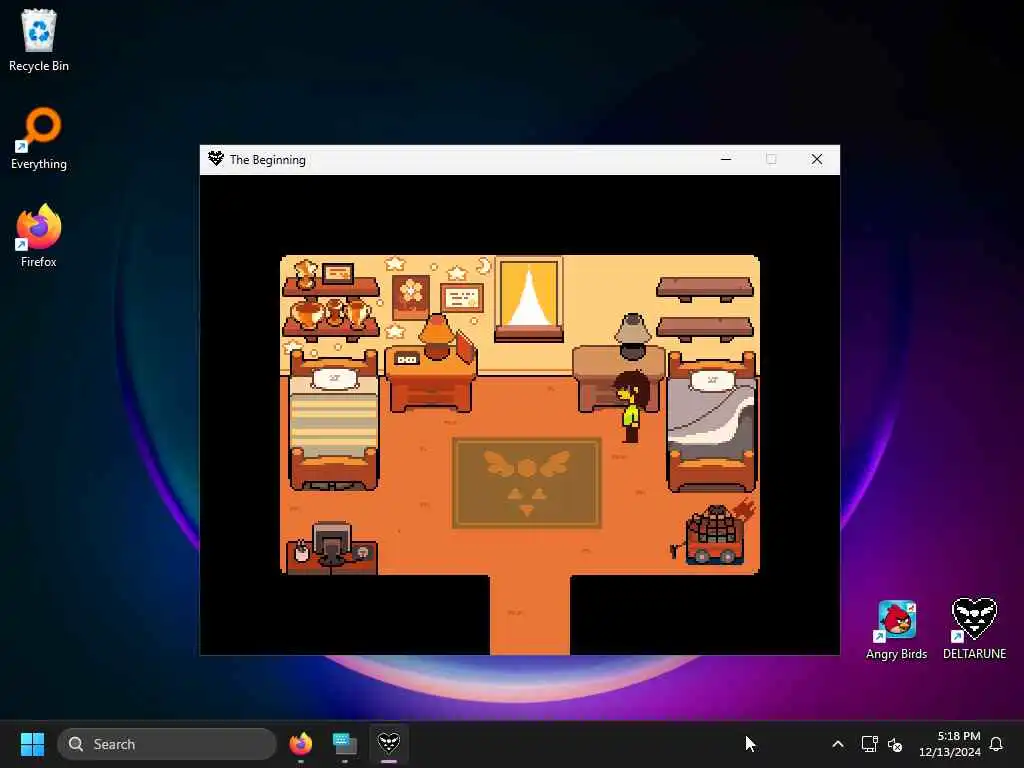Click the trophies on the left shelf
This screenshot has width=1024, height=768.
coord(332,312)
